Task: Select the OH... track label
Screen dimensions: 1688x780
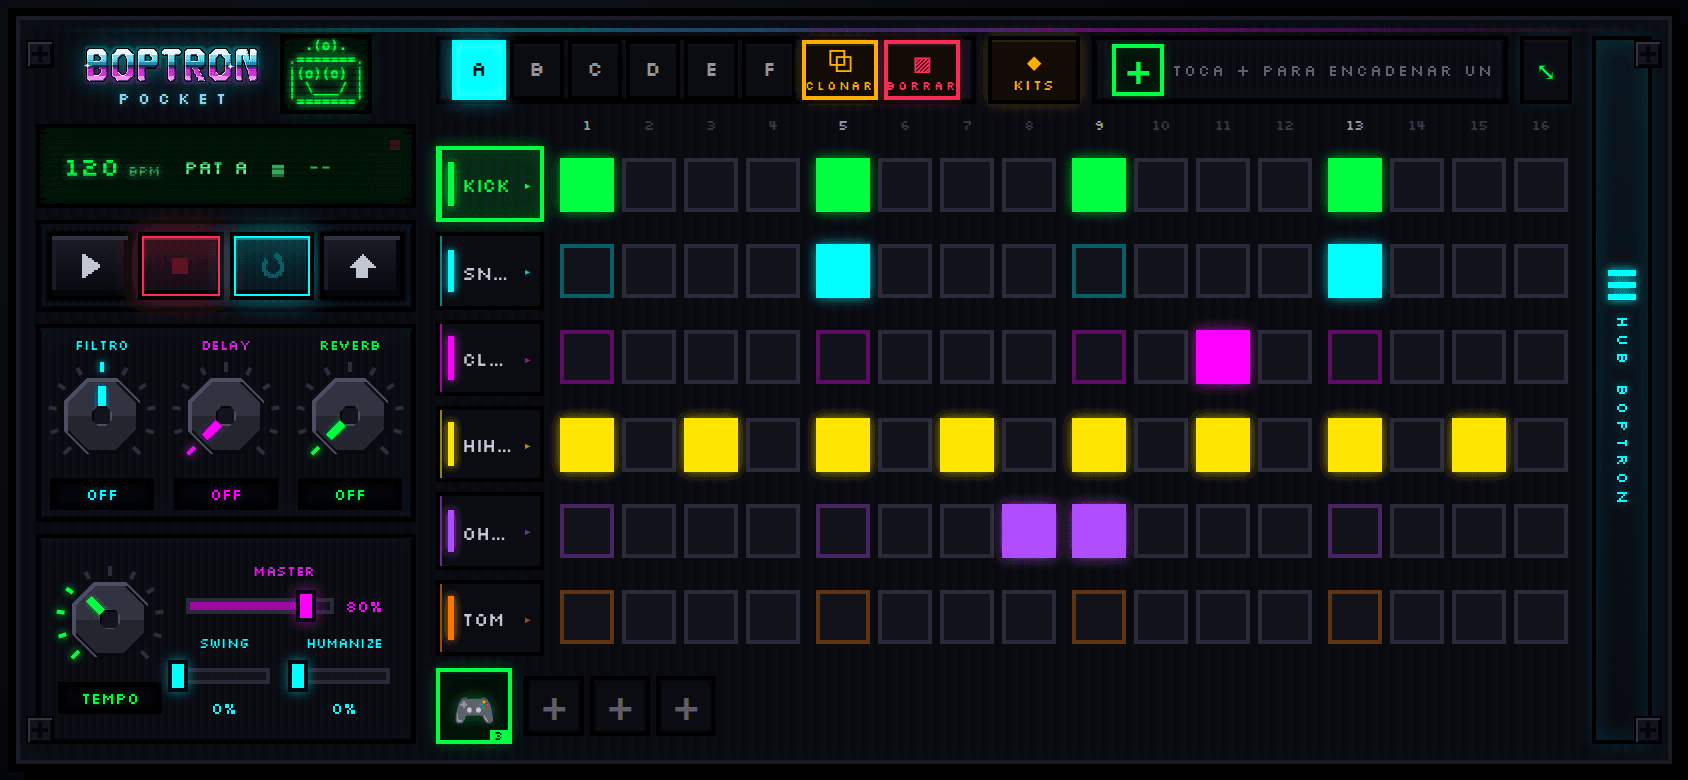Action: click(x=484, y=533)
